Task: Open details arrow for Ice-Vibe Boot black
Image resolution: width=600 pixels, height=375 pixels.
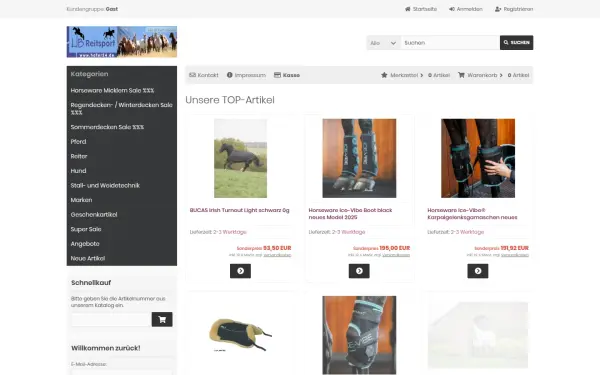Action: coord(359,271)
